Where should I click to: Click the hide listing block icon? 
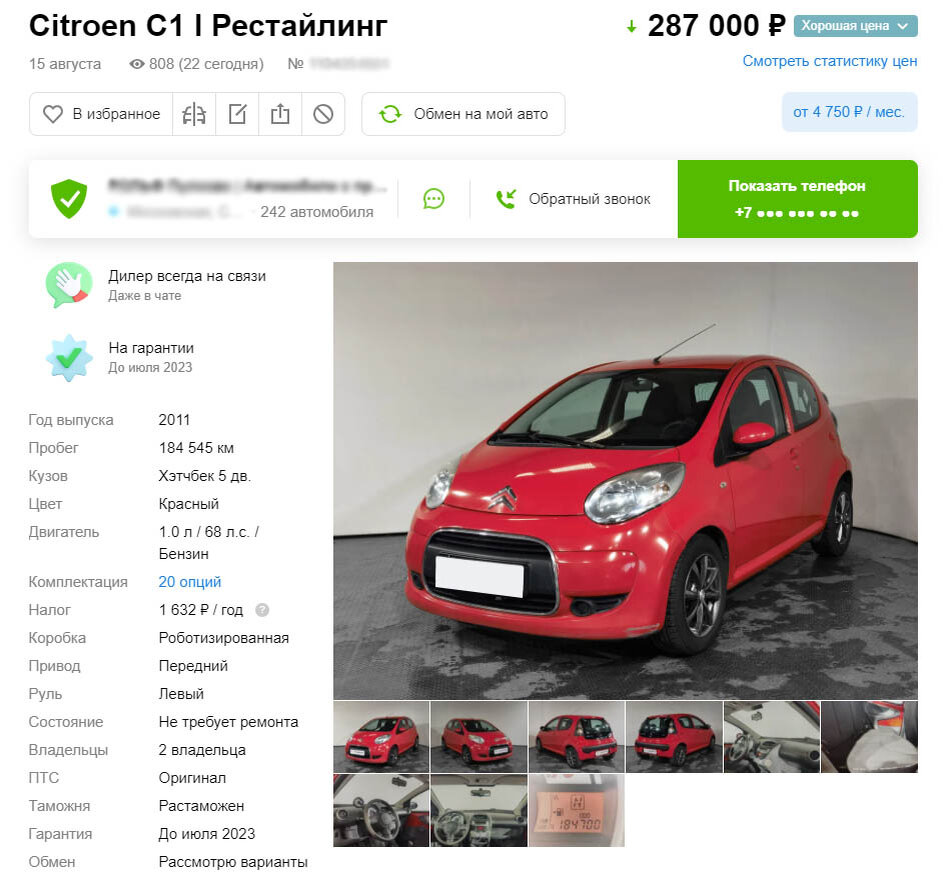323,114
